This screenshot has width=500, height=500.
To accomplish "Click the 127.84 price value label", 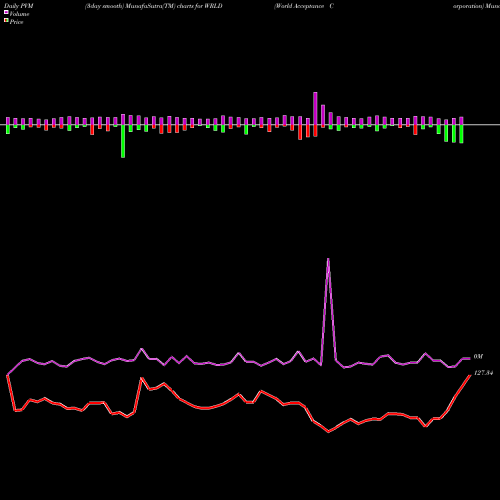I will [x=483, y=373].
